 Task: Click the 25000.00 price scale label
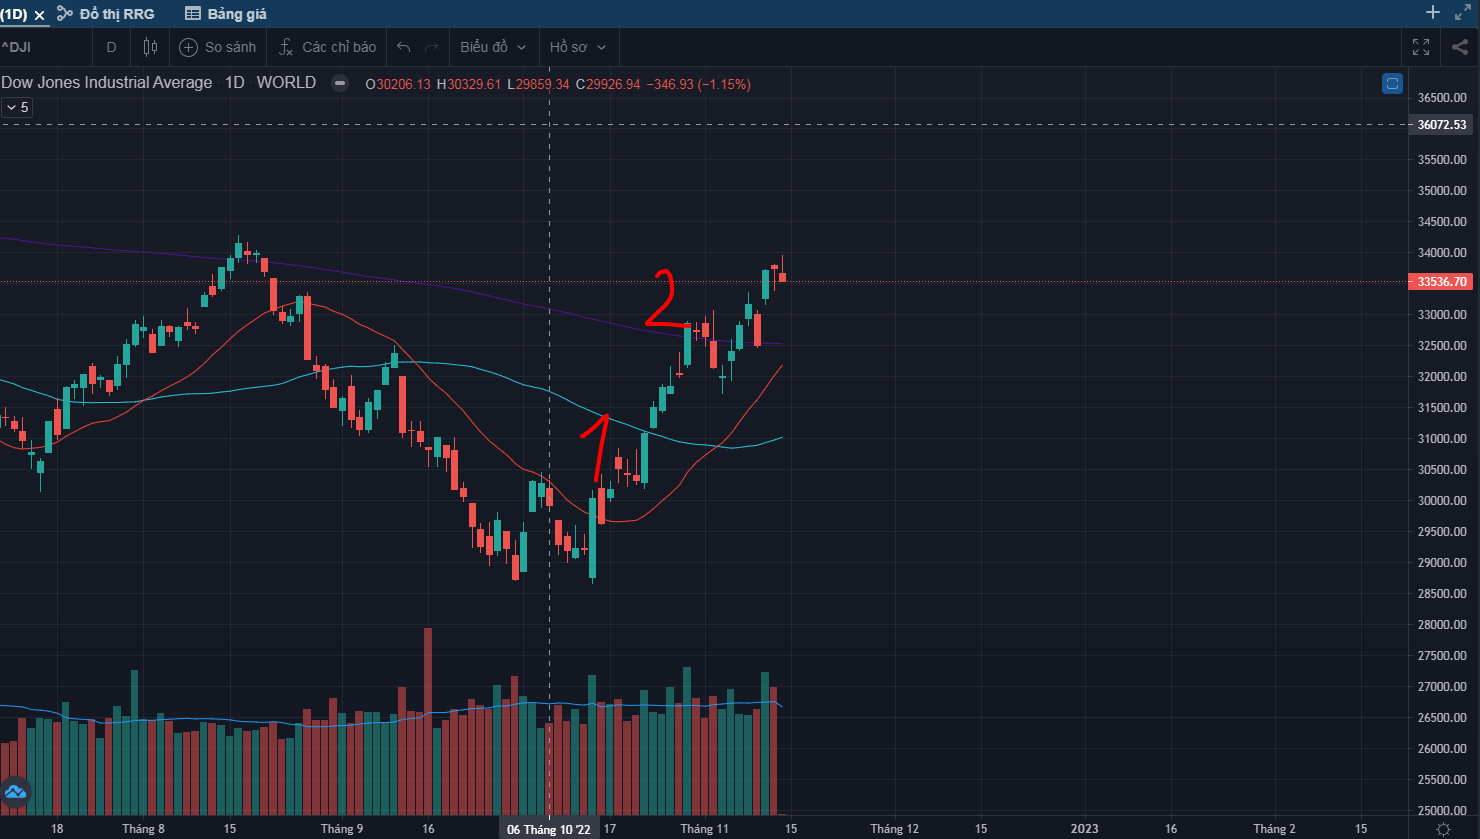tap(1442, 811)
